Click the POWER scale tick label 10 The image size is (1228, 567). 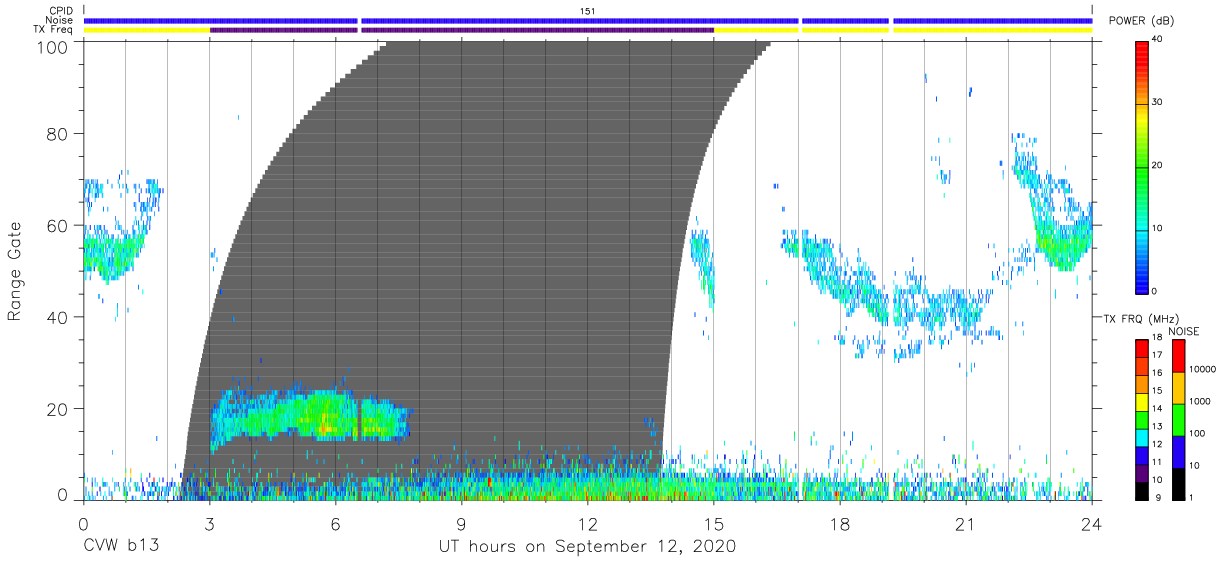pyautogui.click(x=1158, y=228)
